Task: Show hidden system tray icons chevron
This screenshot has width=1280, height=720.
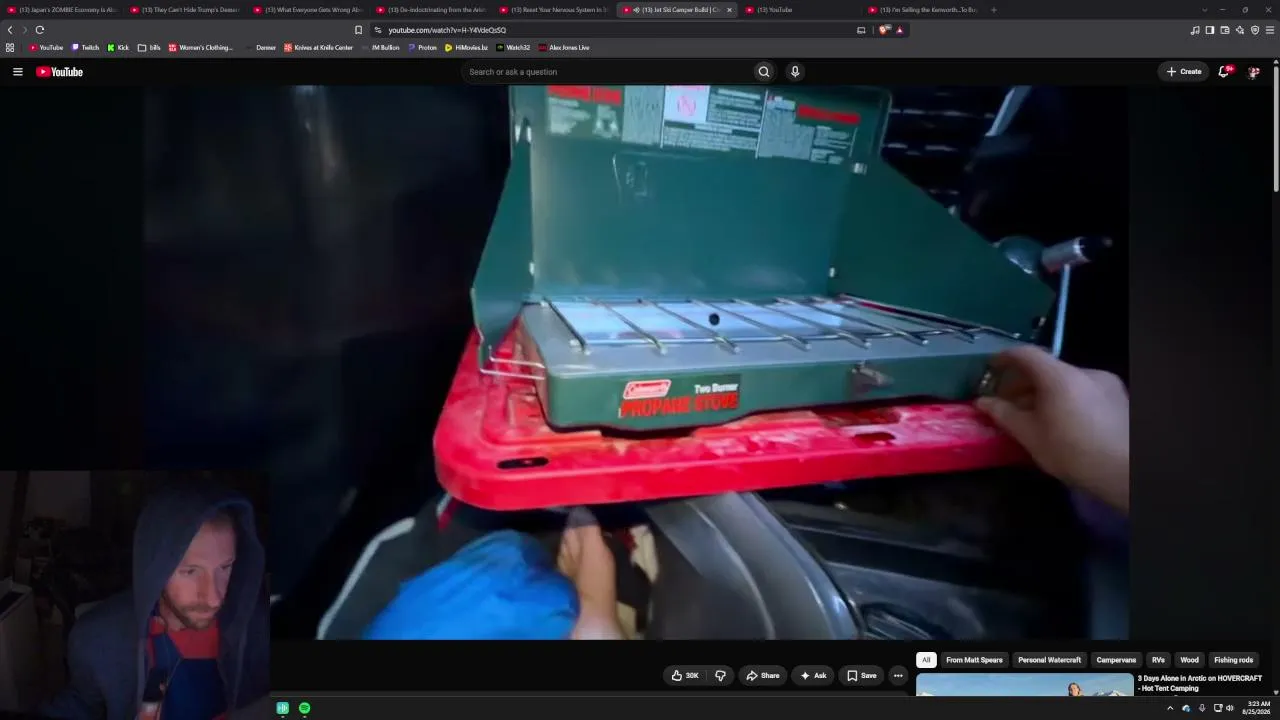Action: click(x=1170, y=708)
